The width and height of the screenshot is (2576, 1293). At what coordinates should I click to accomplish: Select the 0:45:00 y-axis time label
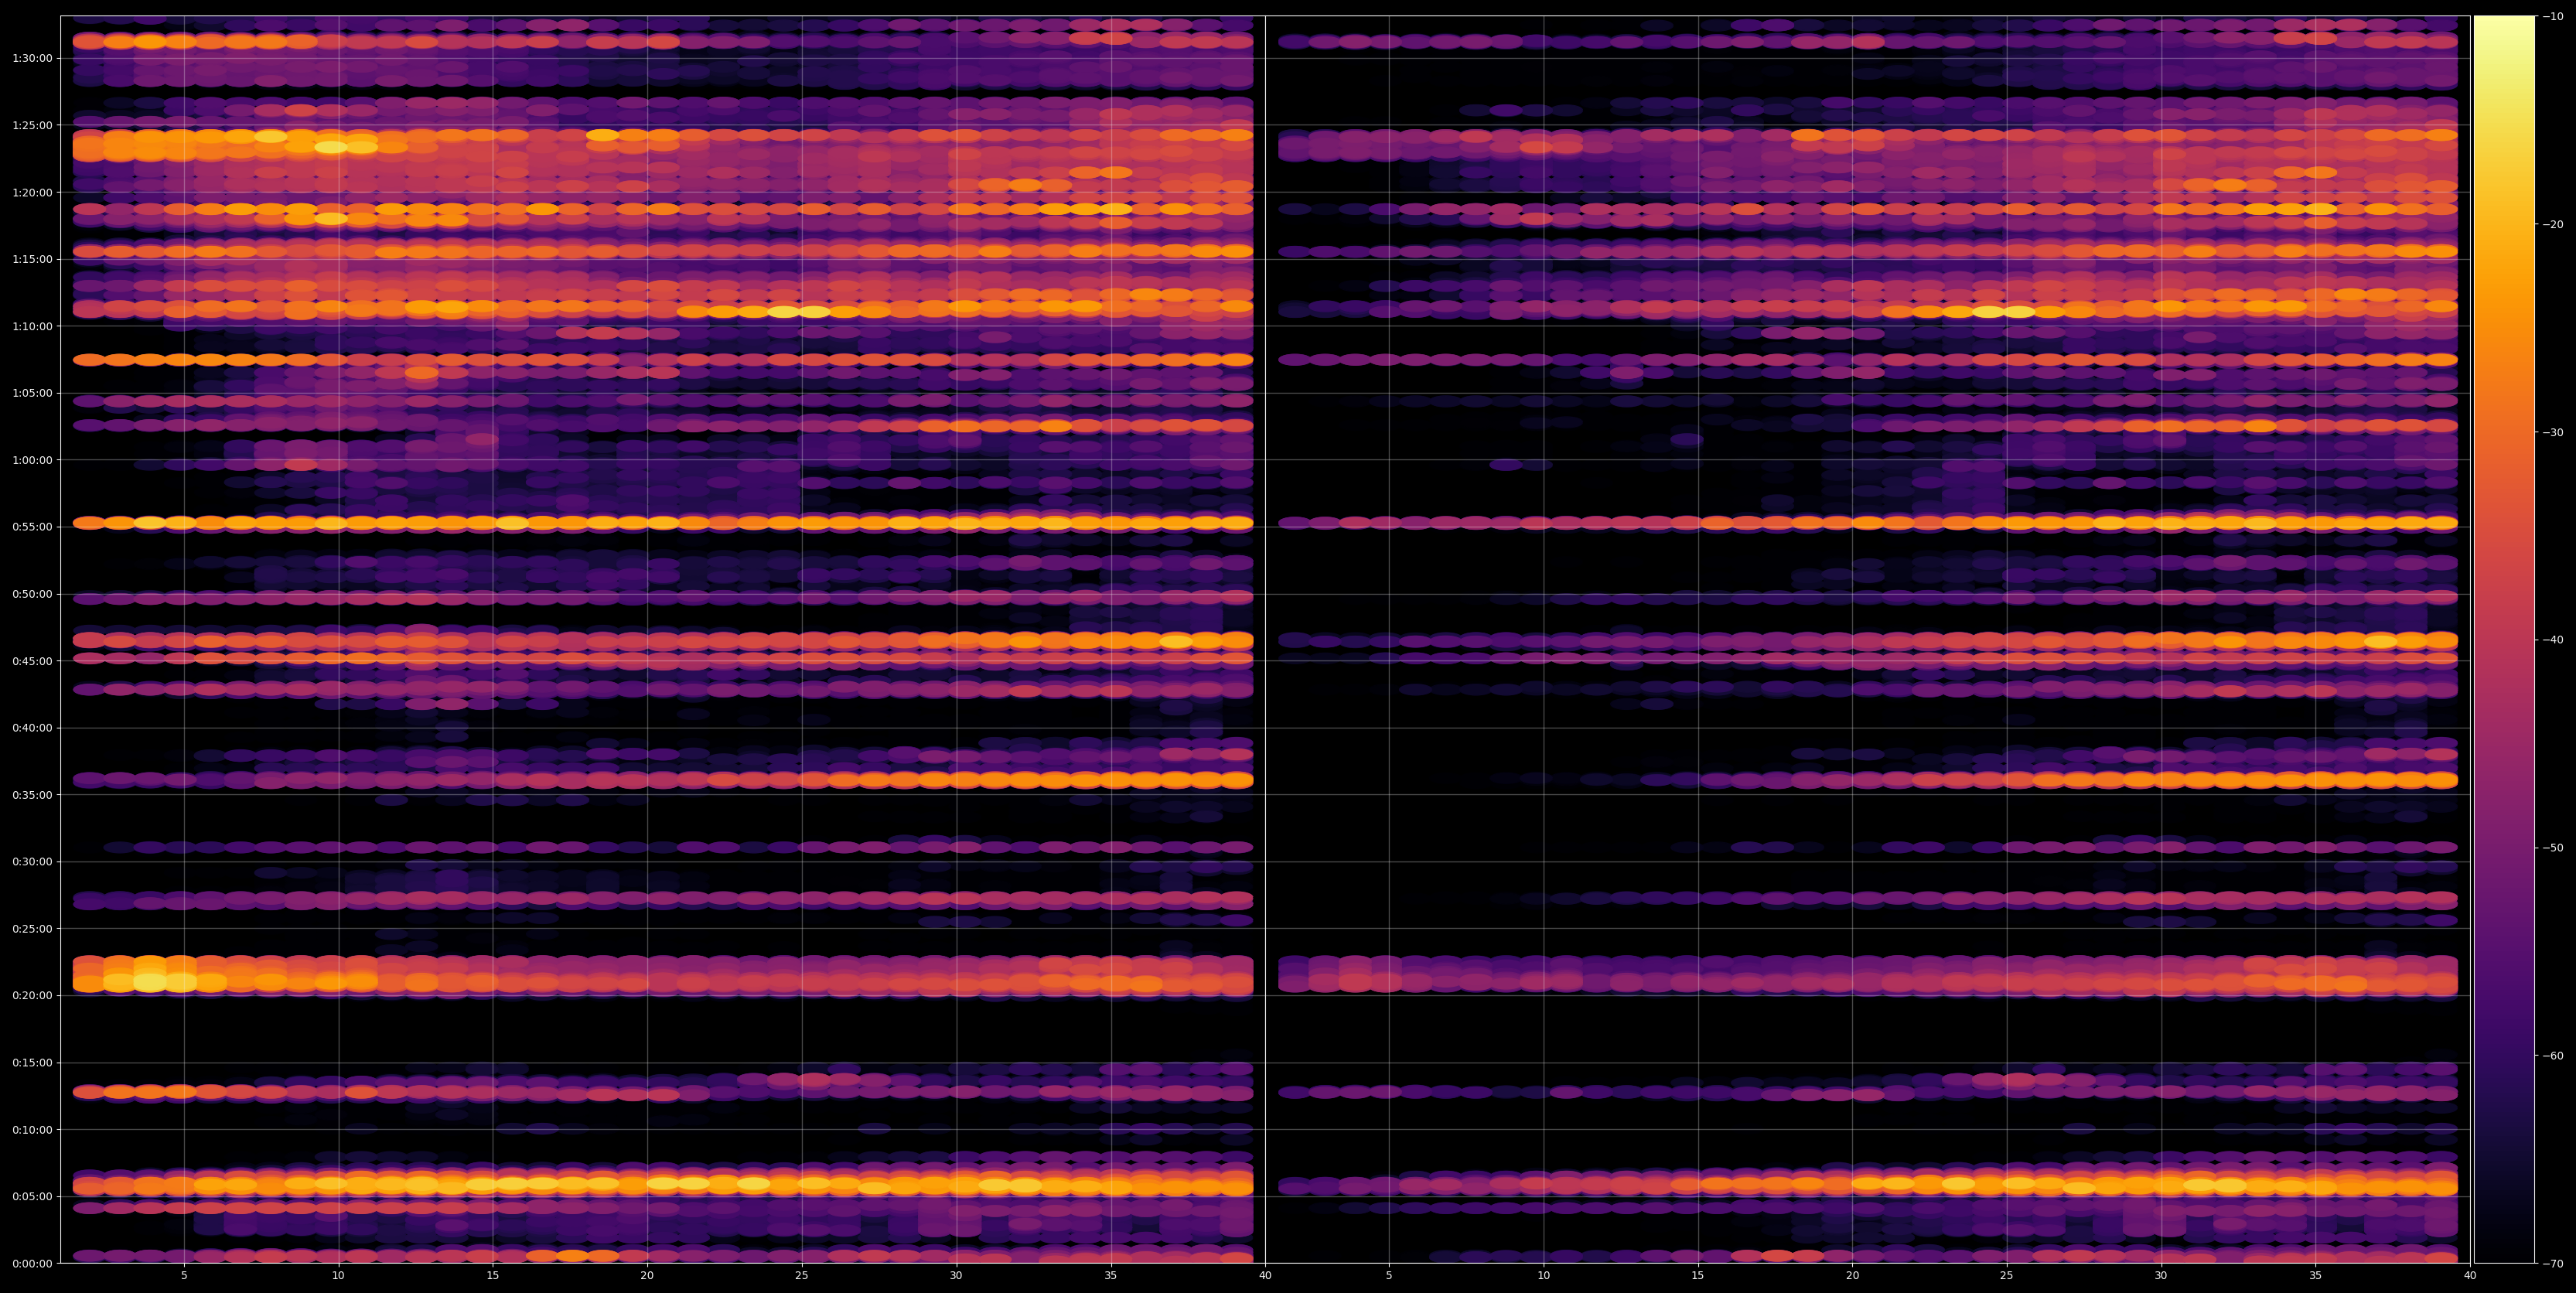(32, 660)
